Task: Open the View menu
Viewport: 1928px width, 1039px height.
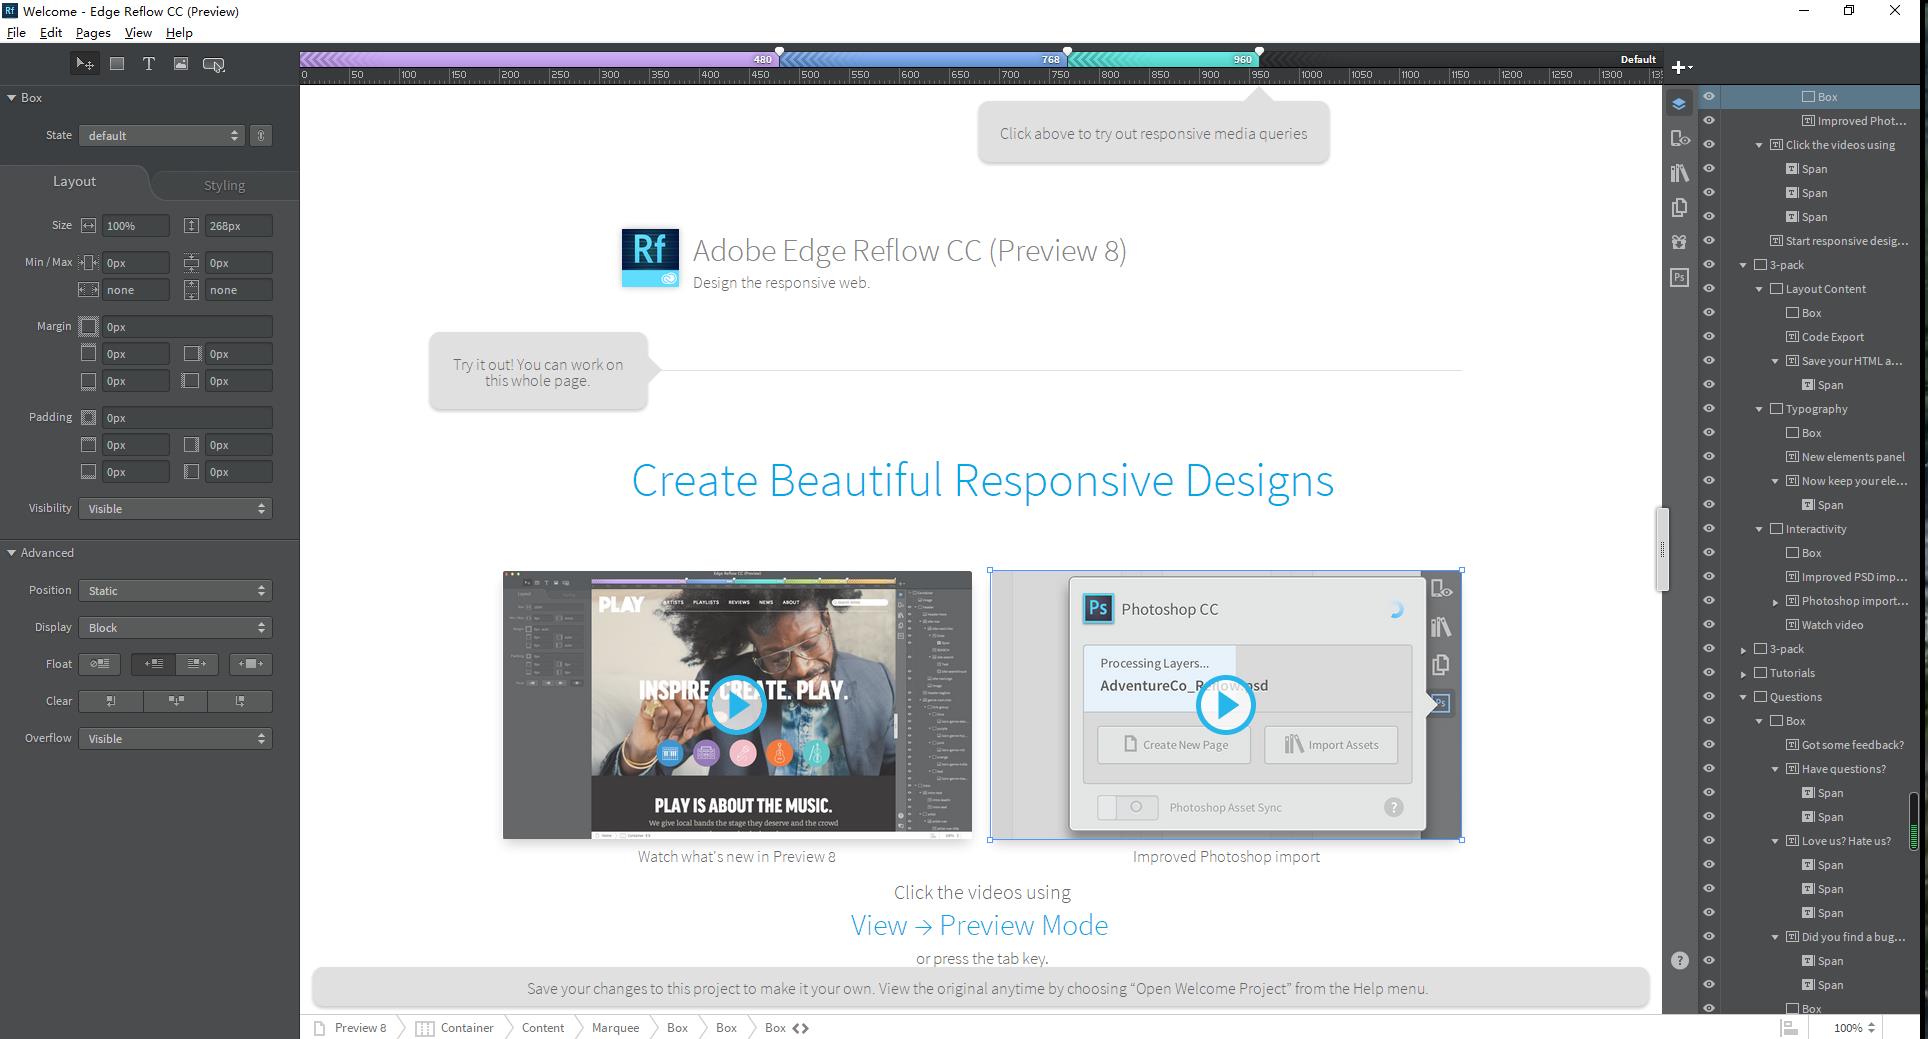Action: (x=138, y=33)
